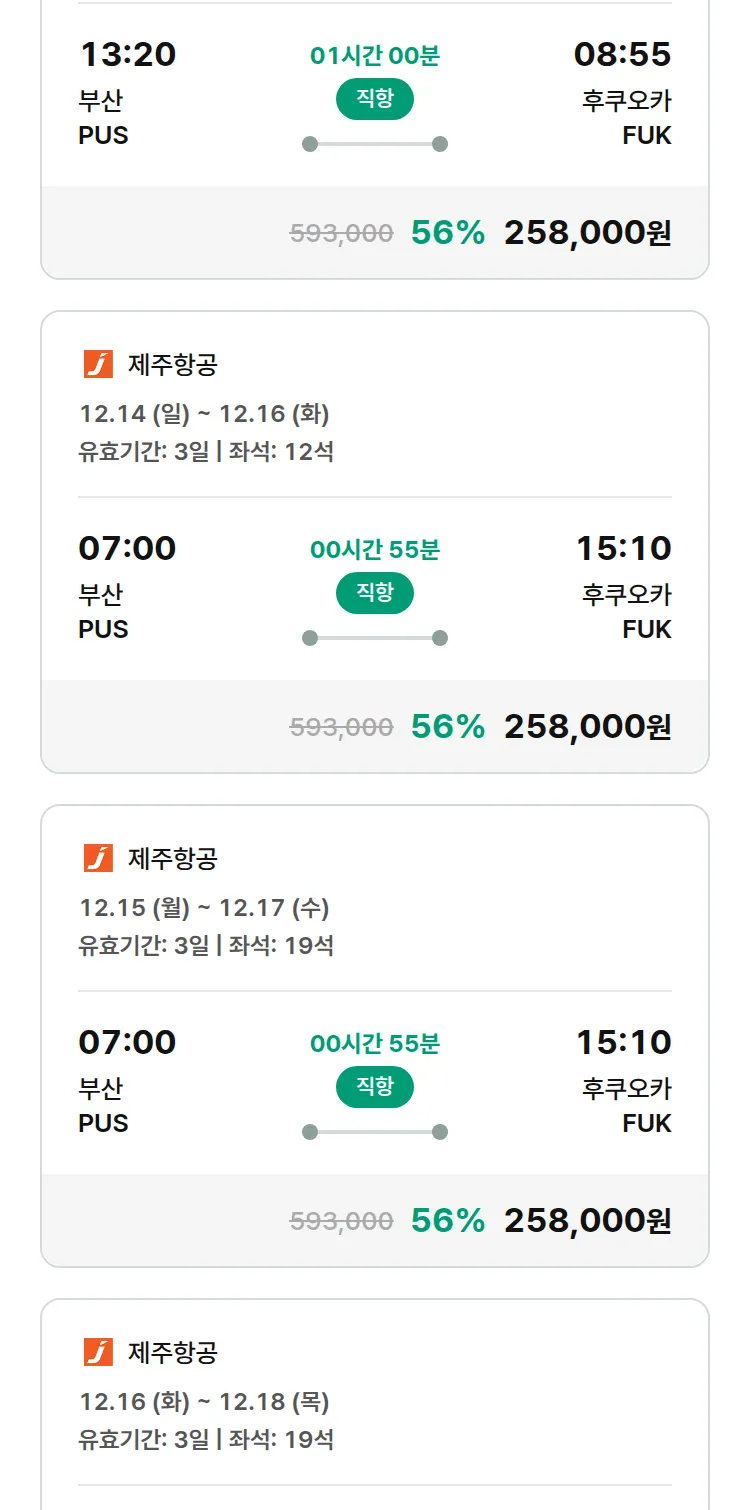The image size is (750, 1510).
Task: Tap the 직항 badge on the 12.15 (월) flight
Action: (375, 1087)
